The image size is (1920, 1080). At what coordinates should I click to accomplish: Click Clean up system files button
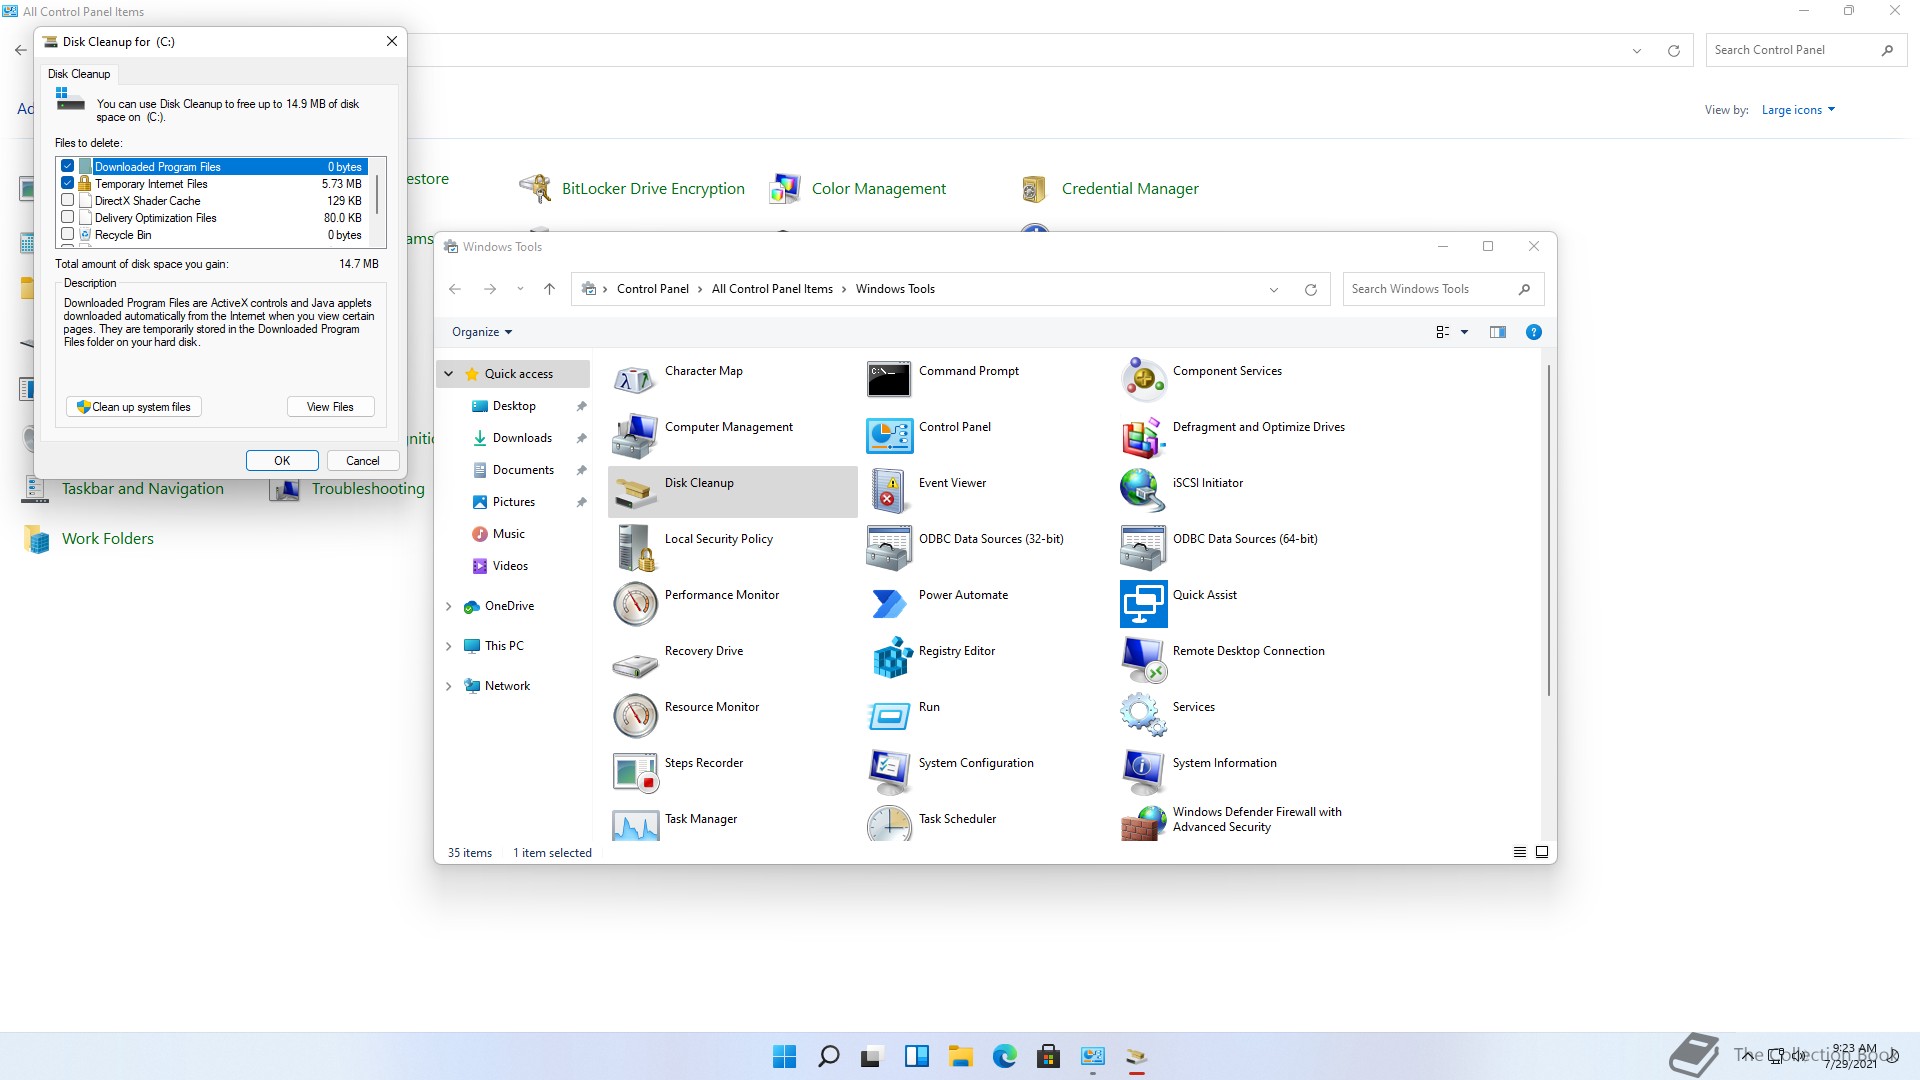click(x=134, y=407)
